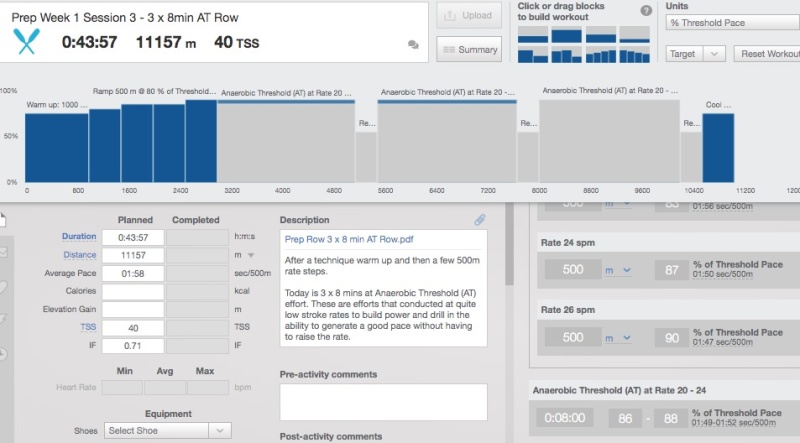Image resolution: width=800 pixels, height=443 pixels.
Task: Click the TSS link label
Action: [88, 327]
